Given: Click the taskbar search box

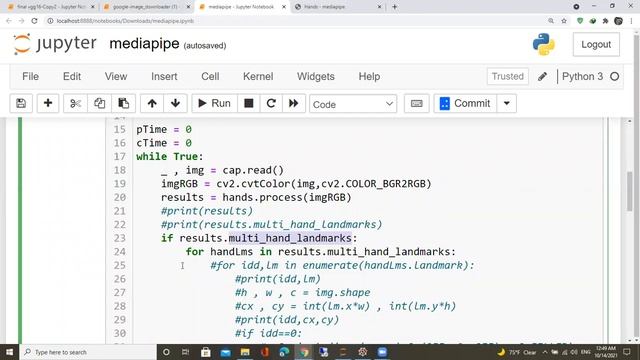Looking at the screenshot, I should (x=88, y=352).
